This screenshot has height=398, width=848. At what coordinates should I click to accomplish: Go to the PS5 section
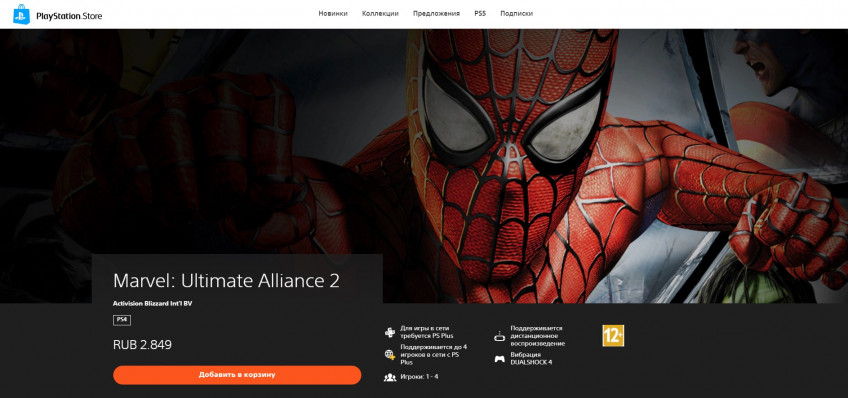tap(480, 14)
